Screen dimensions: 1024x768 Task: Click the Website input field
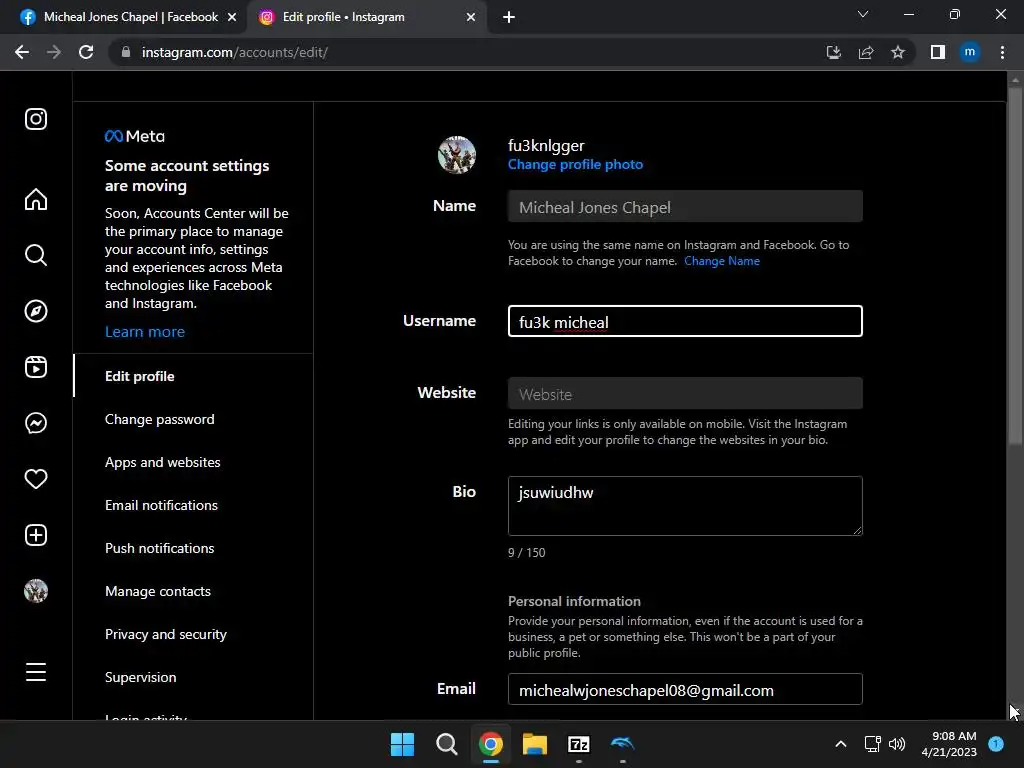click(x=685, y=394)
